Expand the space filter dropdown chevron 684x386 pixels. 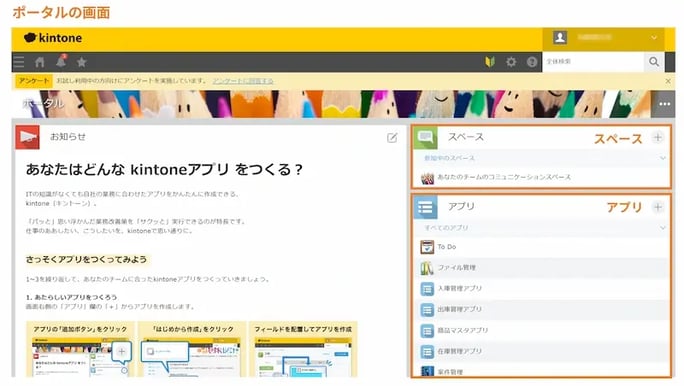click(663, 158)
